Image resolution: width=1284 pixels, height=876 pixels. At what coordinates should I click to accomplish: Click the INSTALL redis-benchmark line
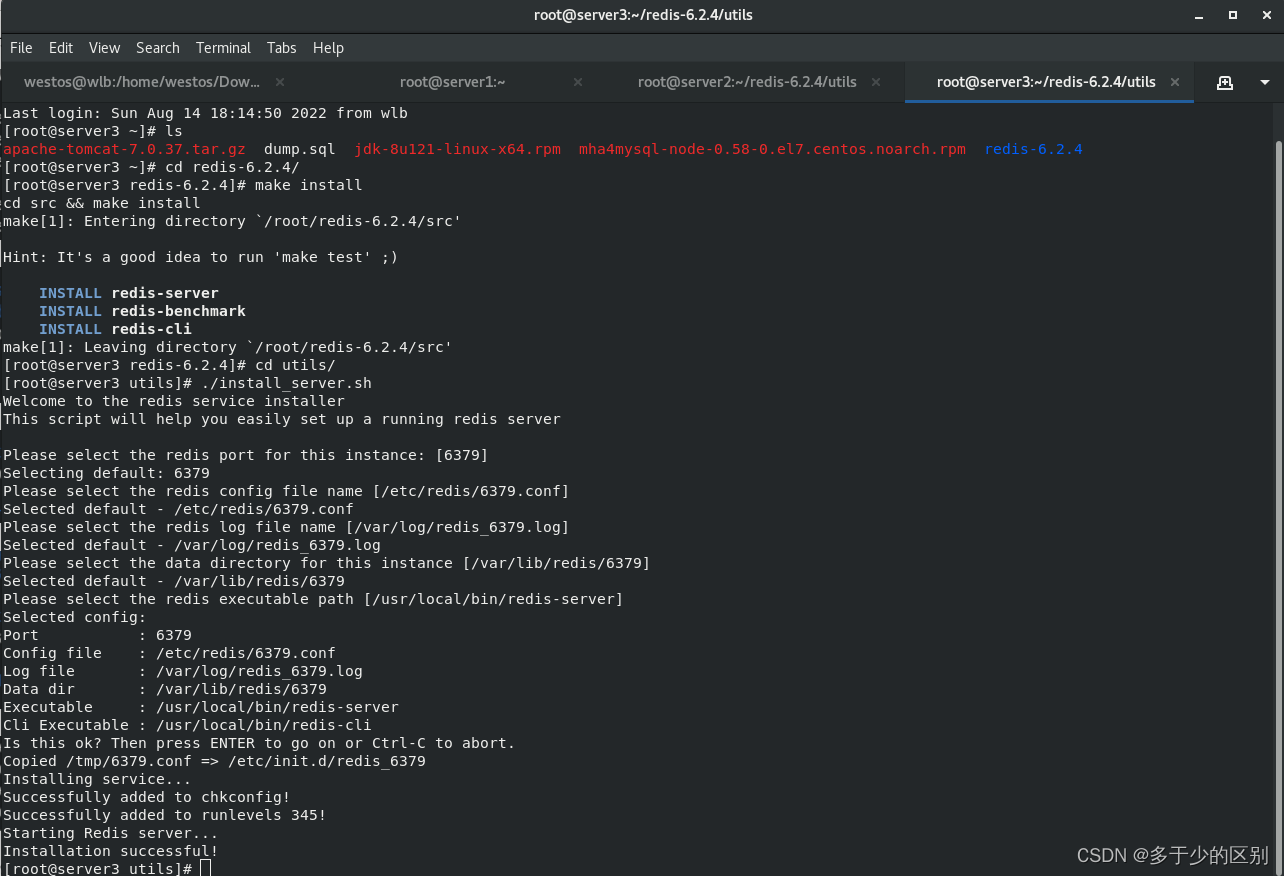tap(142, 311)
